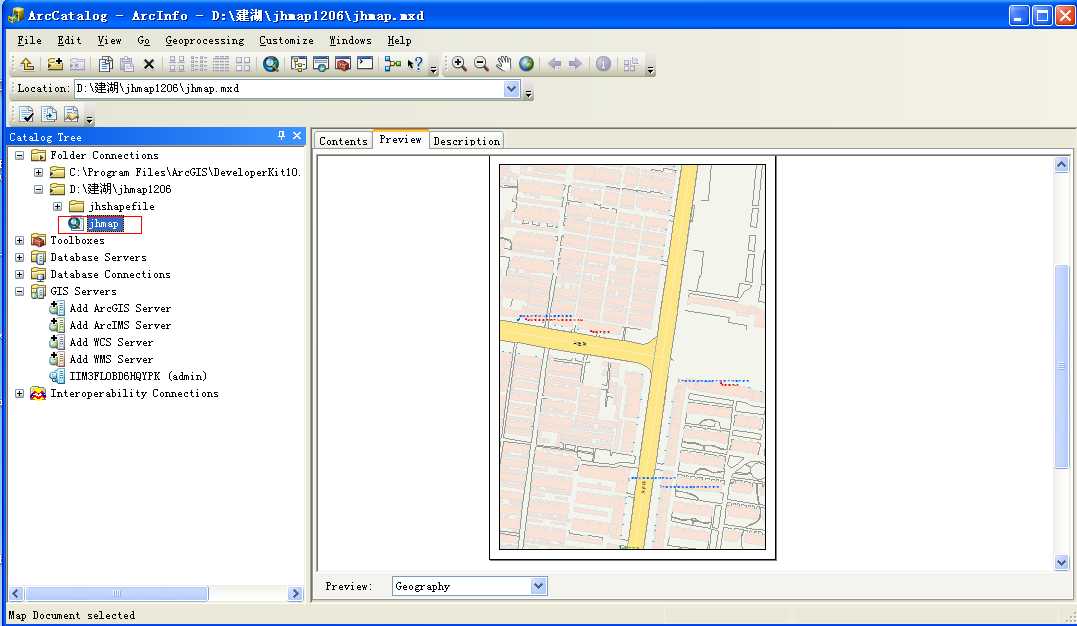The width and height of the screenshot is (1077, 626).
Task: Switch to the Contents tab
Action: coord(343,141)
